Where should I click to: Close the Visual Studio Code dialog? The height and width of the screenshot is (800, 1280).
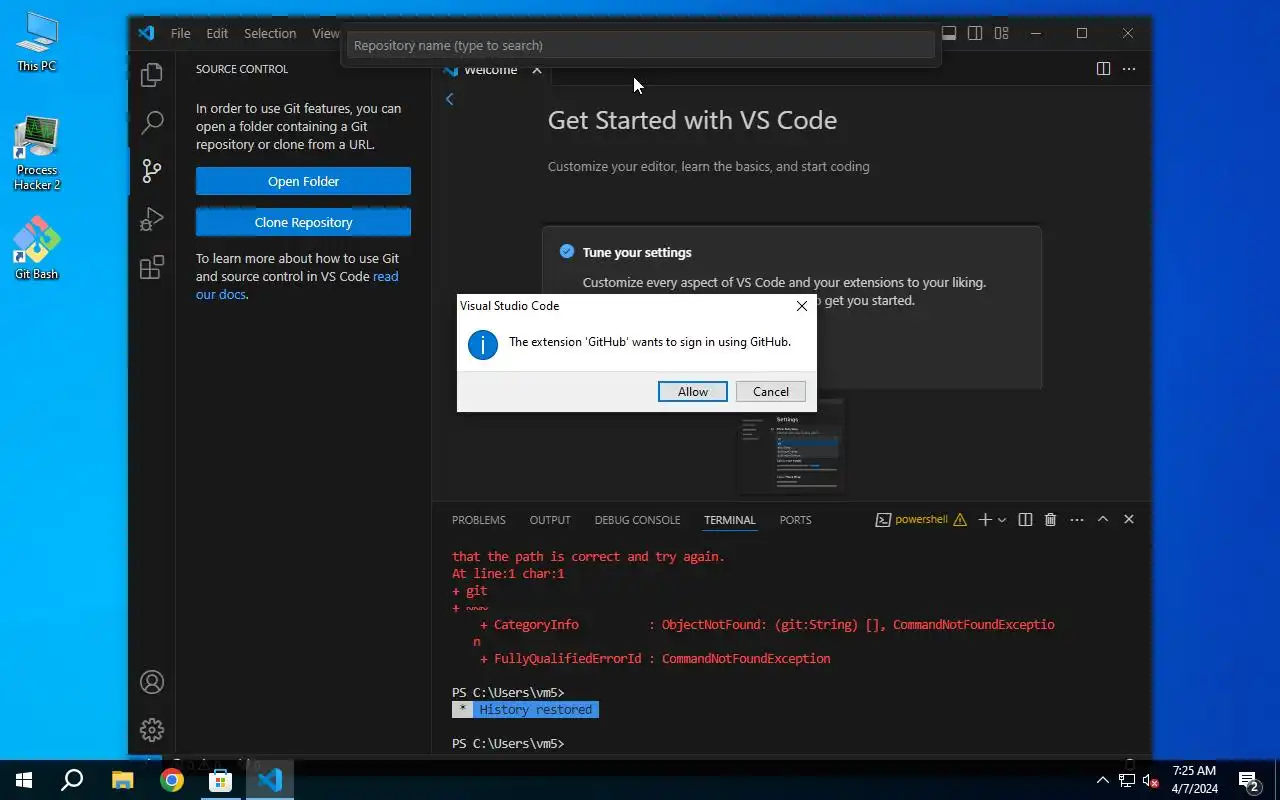pyautogui.click(x=801, y=306)
